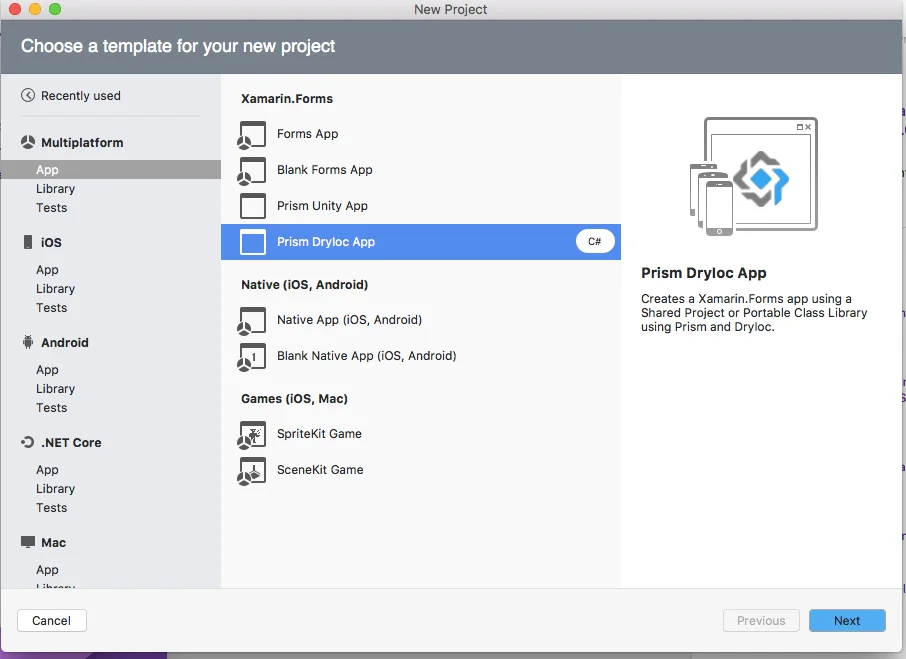Select Library under .NET Core
Image resolution: width=906 pixels, height=659 pixels.
click(x=55, y=489)
